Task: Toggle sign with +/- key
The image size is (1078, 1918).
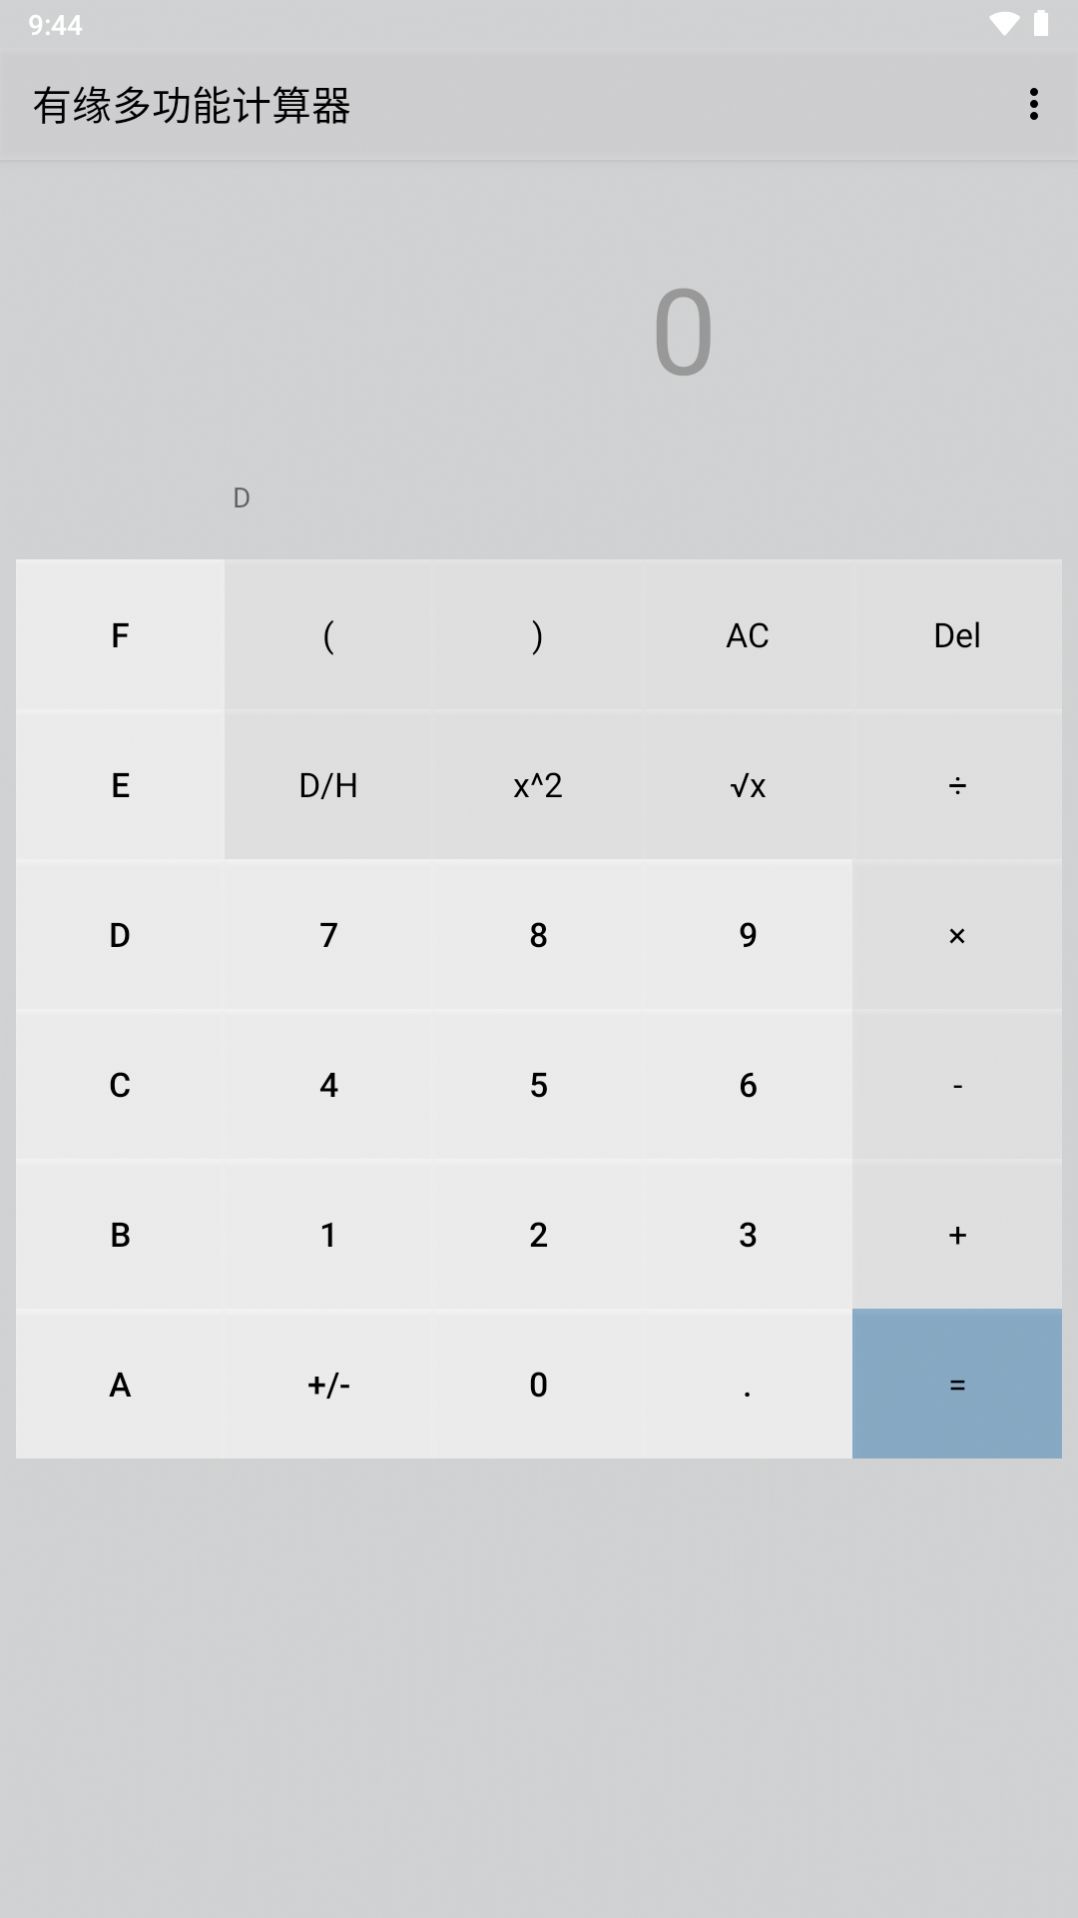Action: click(328, 1384)
